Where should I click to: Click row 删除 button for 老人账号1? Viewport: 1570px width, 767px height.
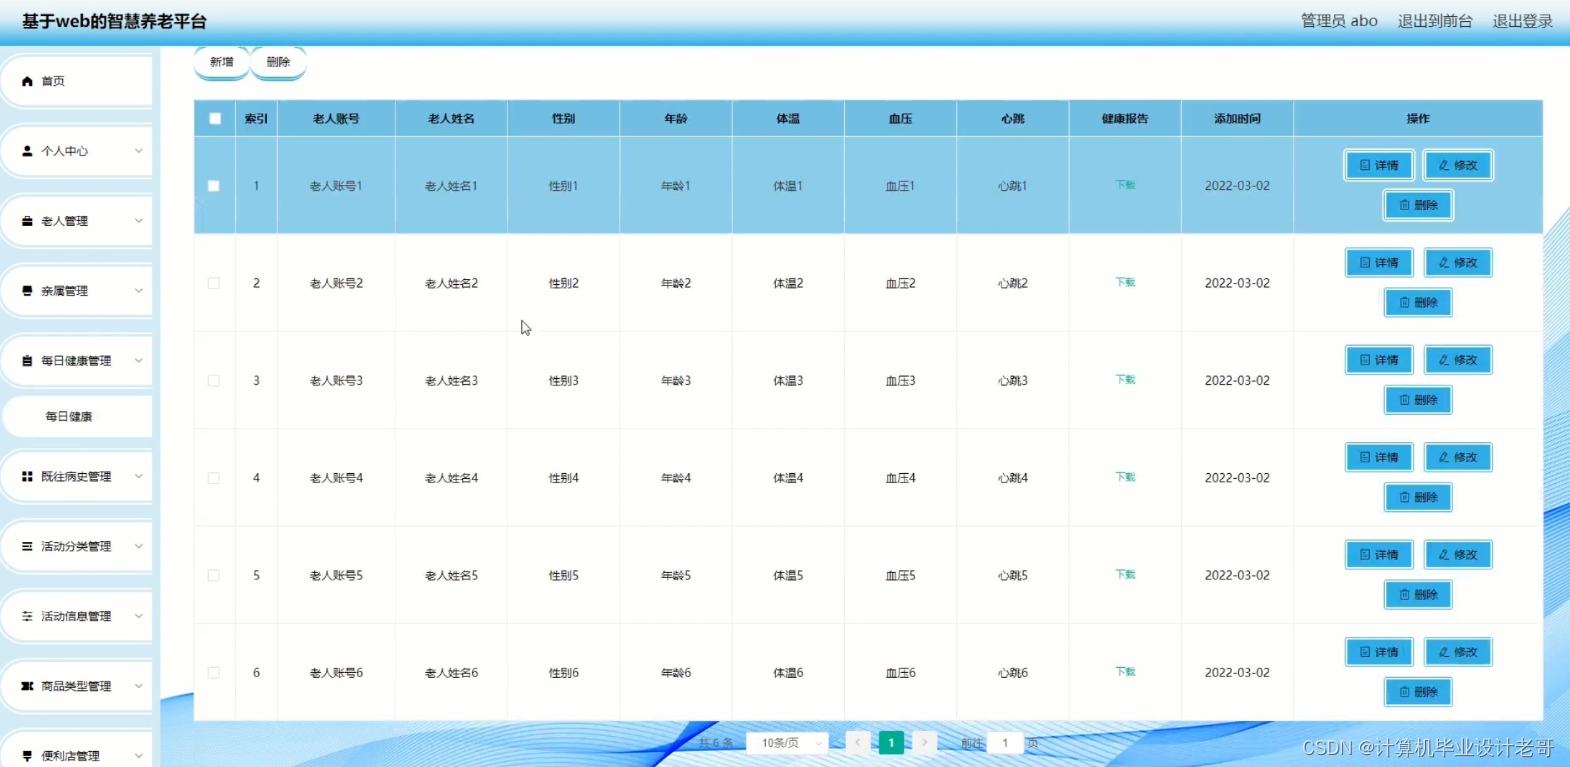pyautogui.click(x=1418, y=205)
